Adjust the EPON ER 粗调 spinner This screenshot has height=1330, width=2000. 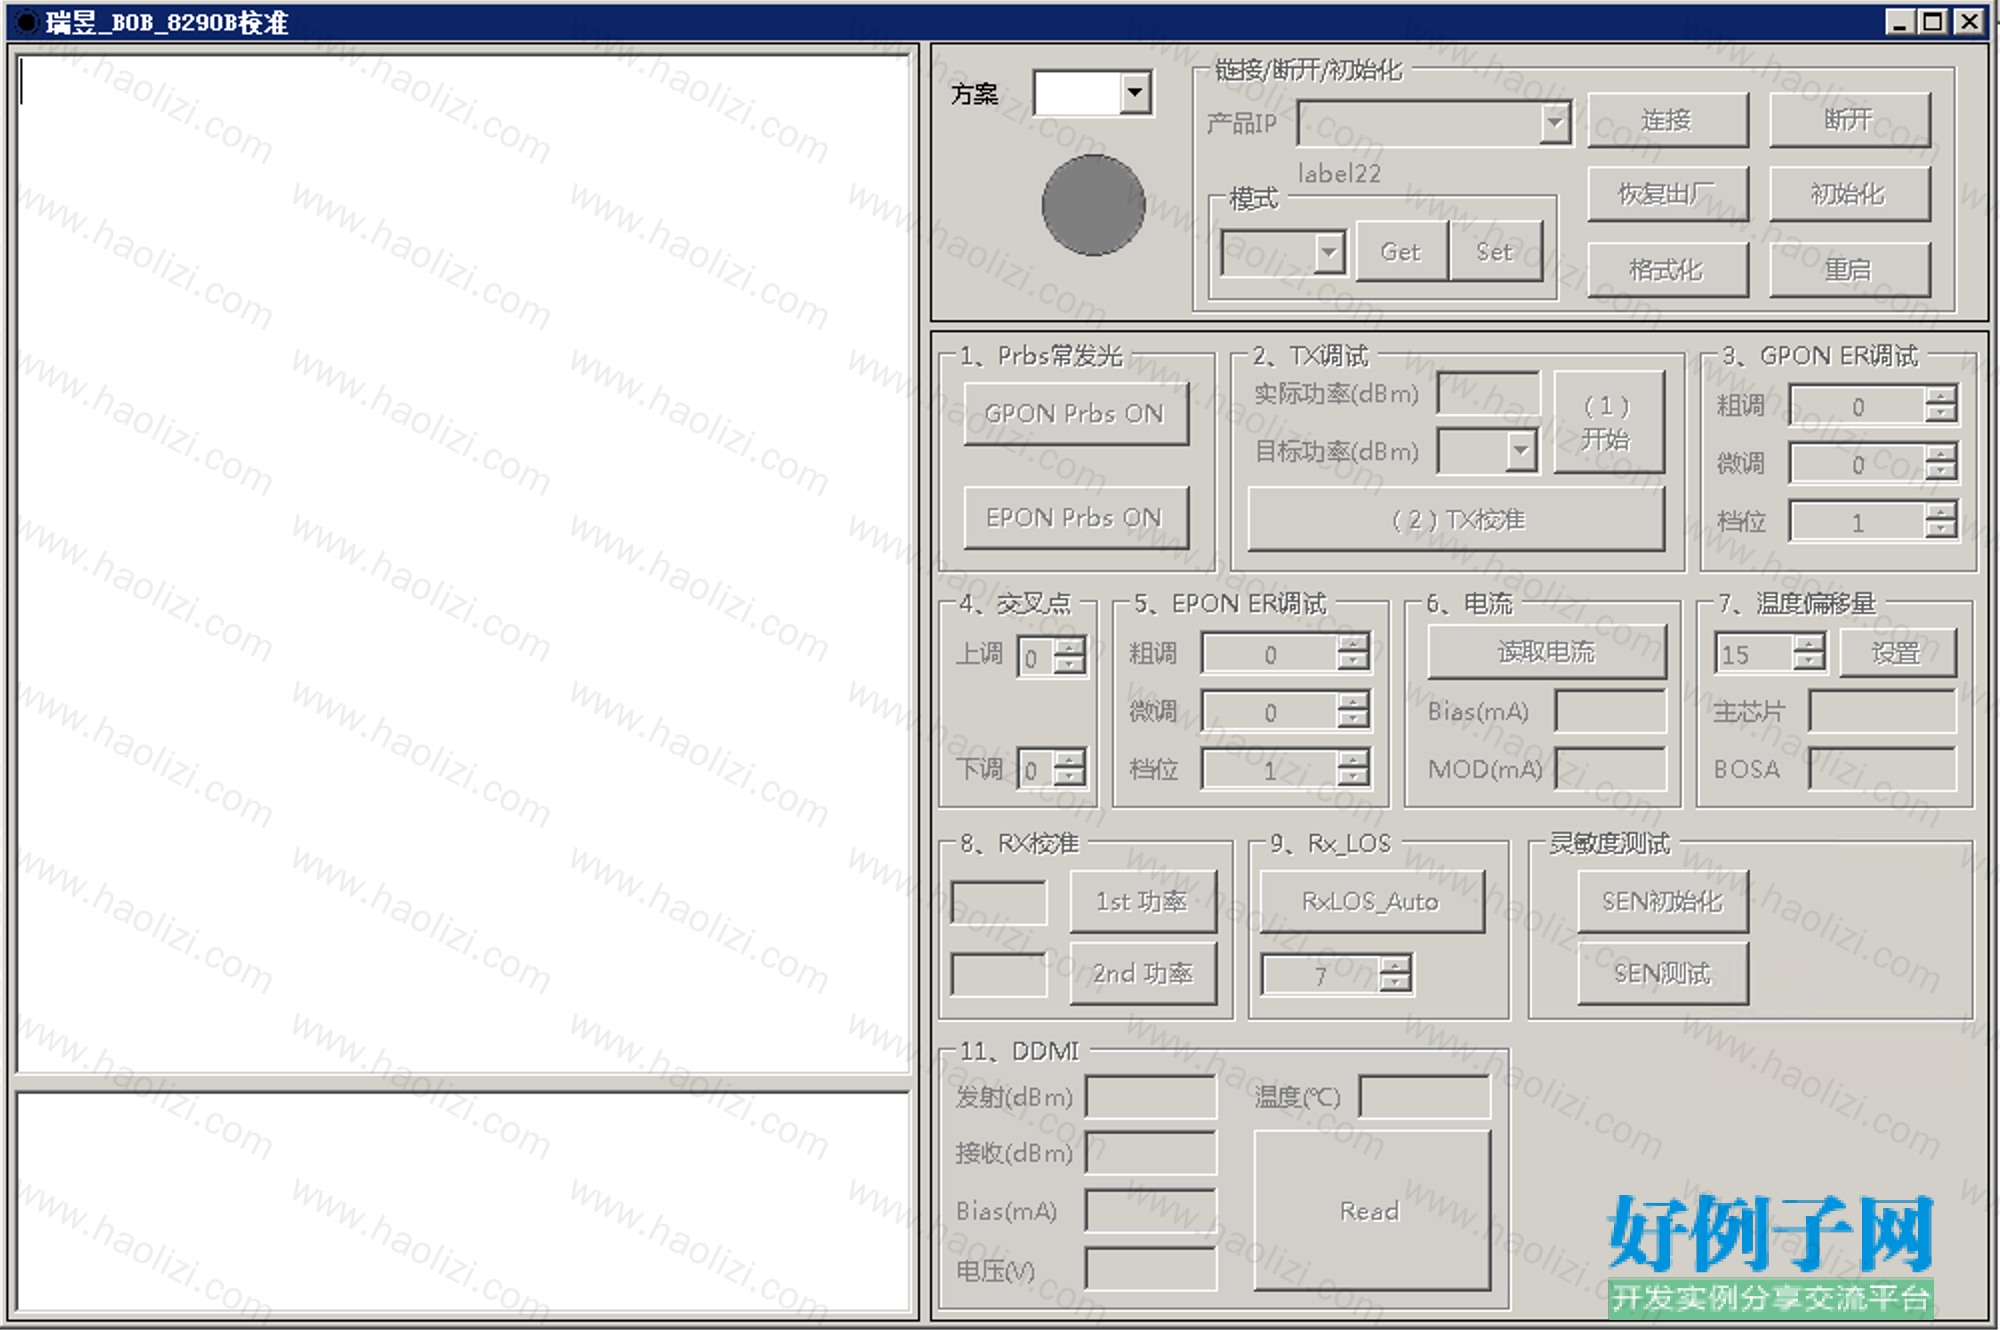point(1285,653)
